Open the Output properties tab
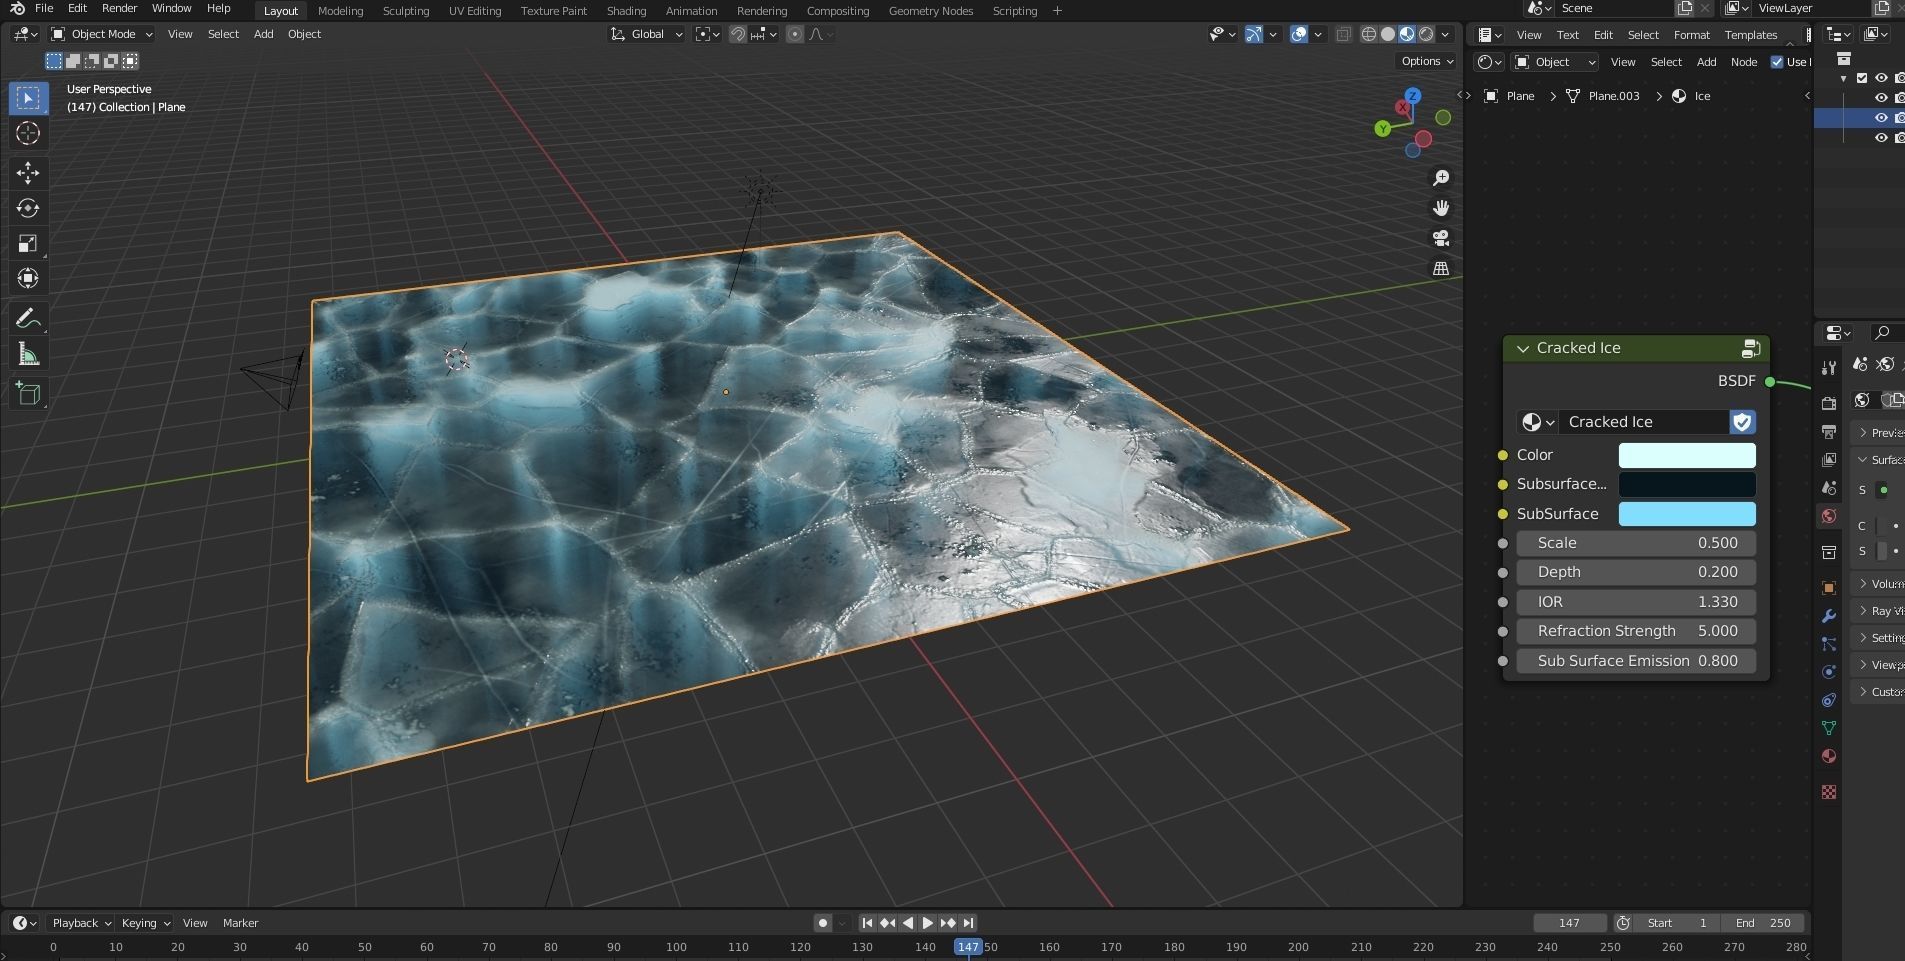Viewport: 1905px width, 961px height. click(x=1829, y=431)
